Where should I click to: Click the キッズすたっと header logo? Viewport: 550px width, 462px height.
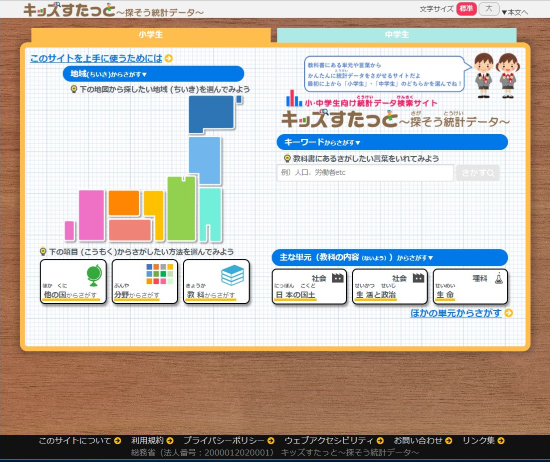113,10
